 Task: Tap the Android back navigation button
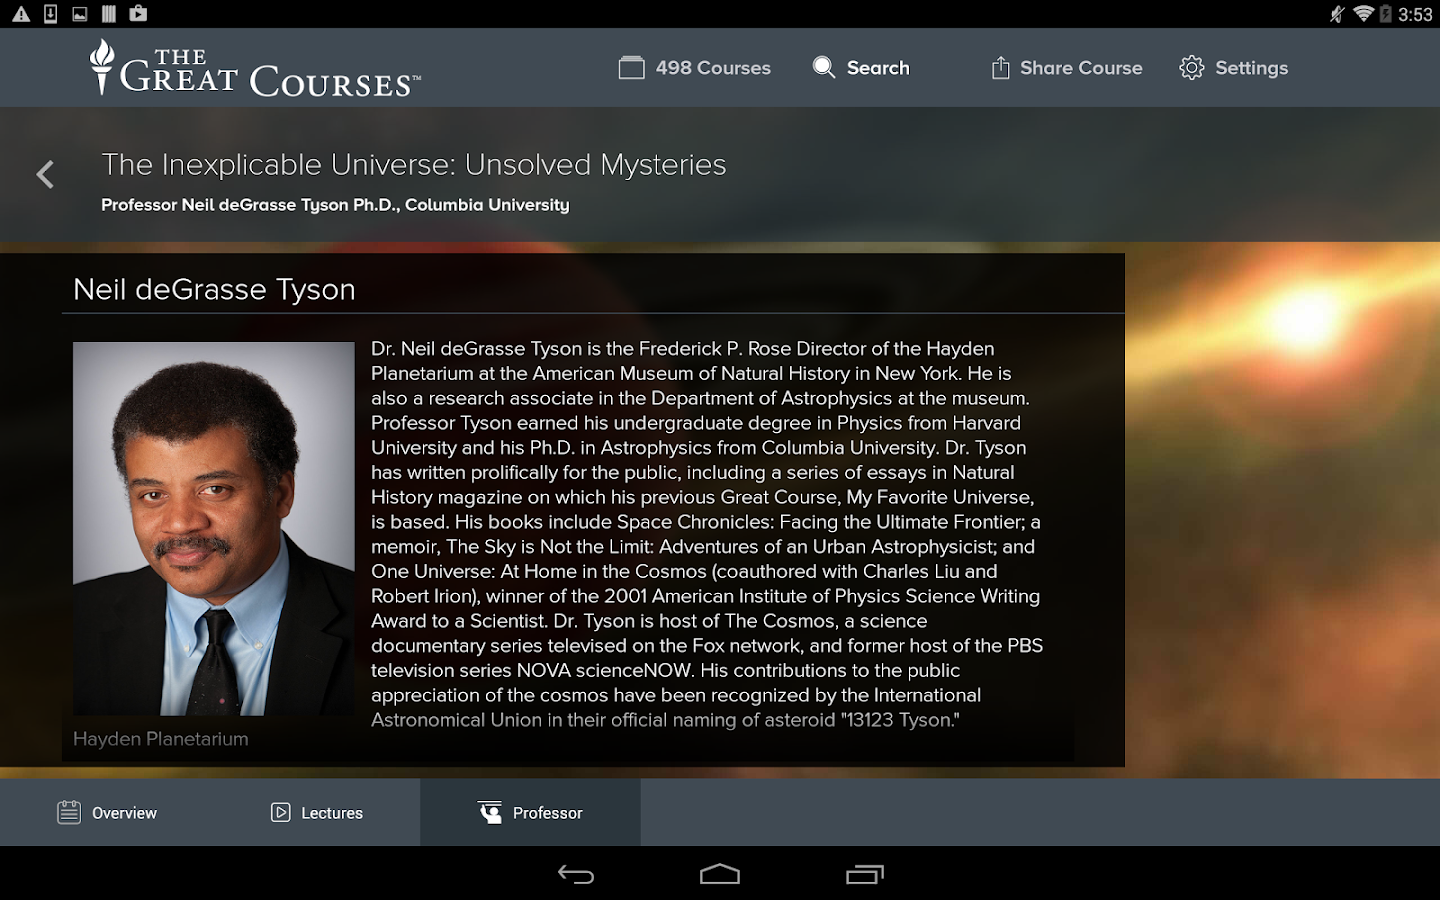576,874
